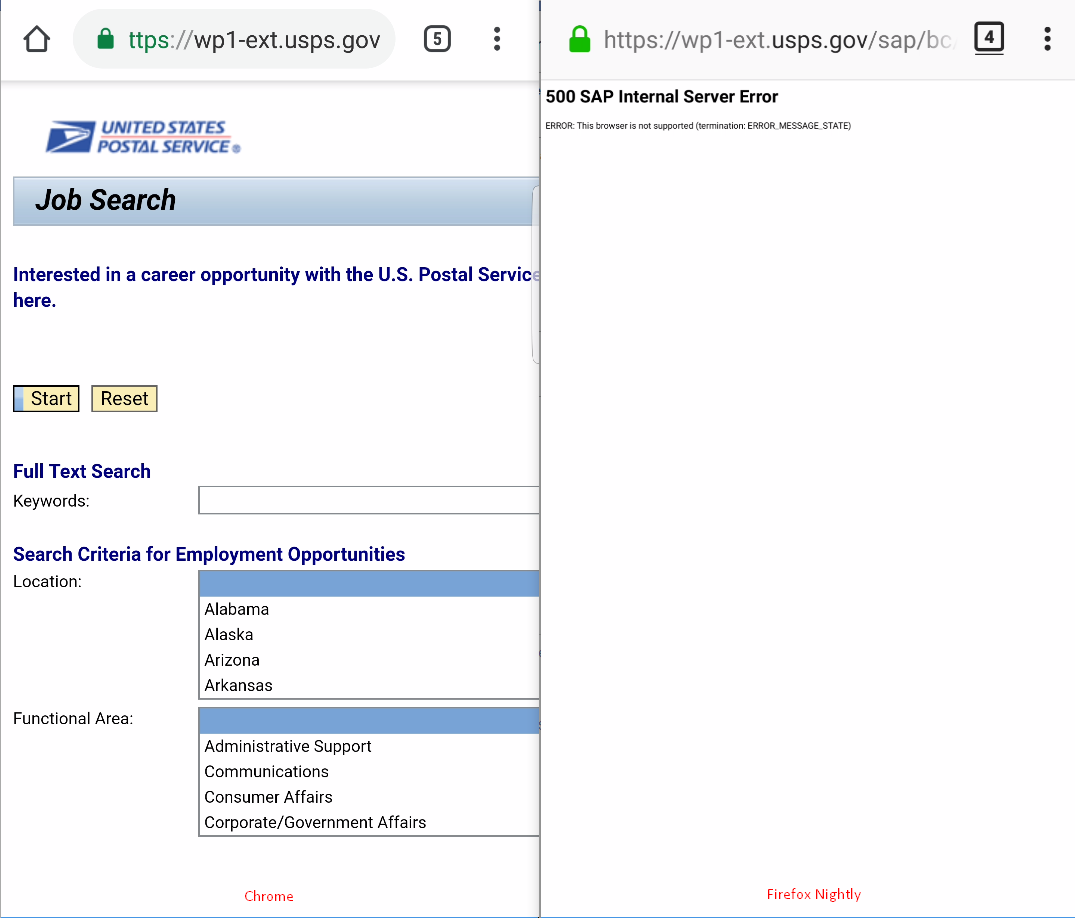Select Alabama in Location list

369,609
